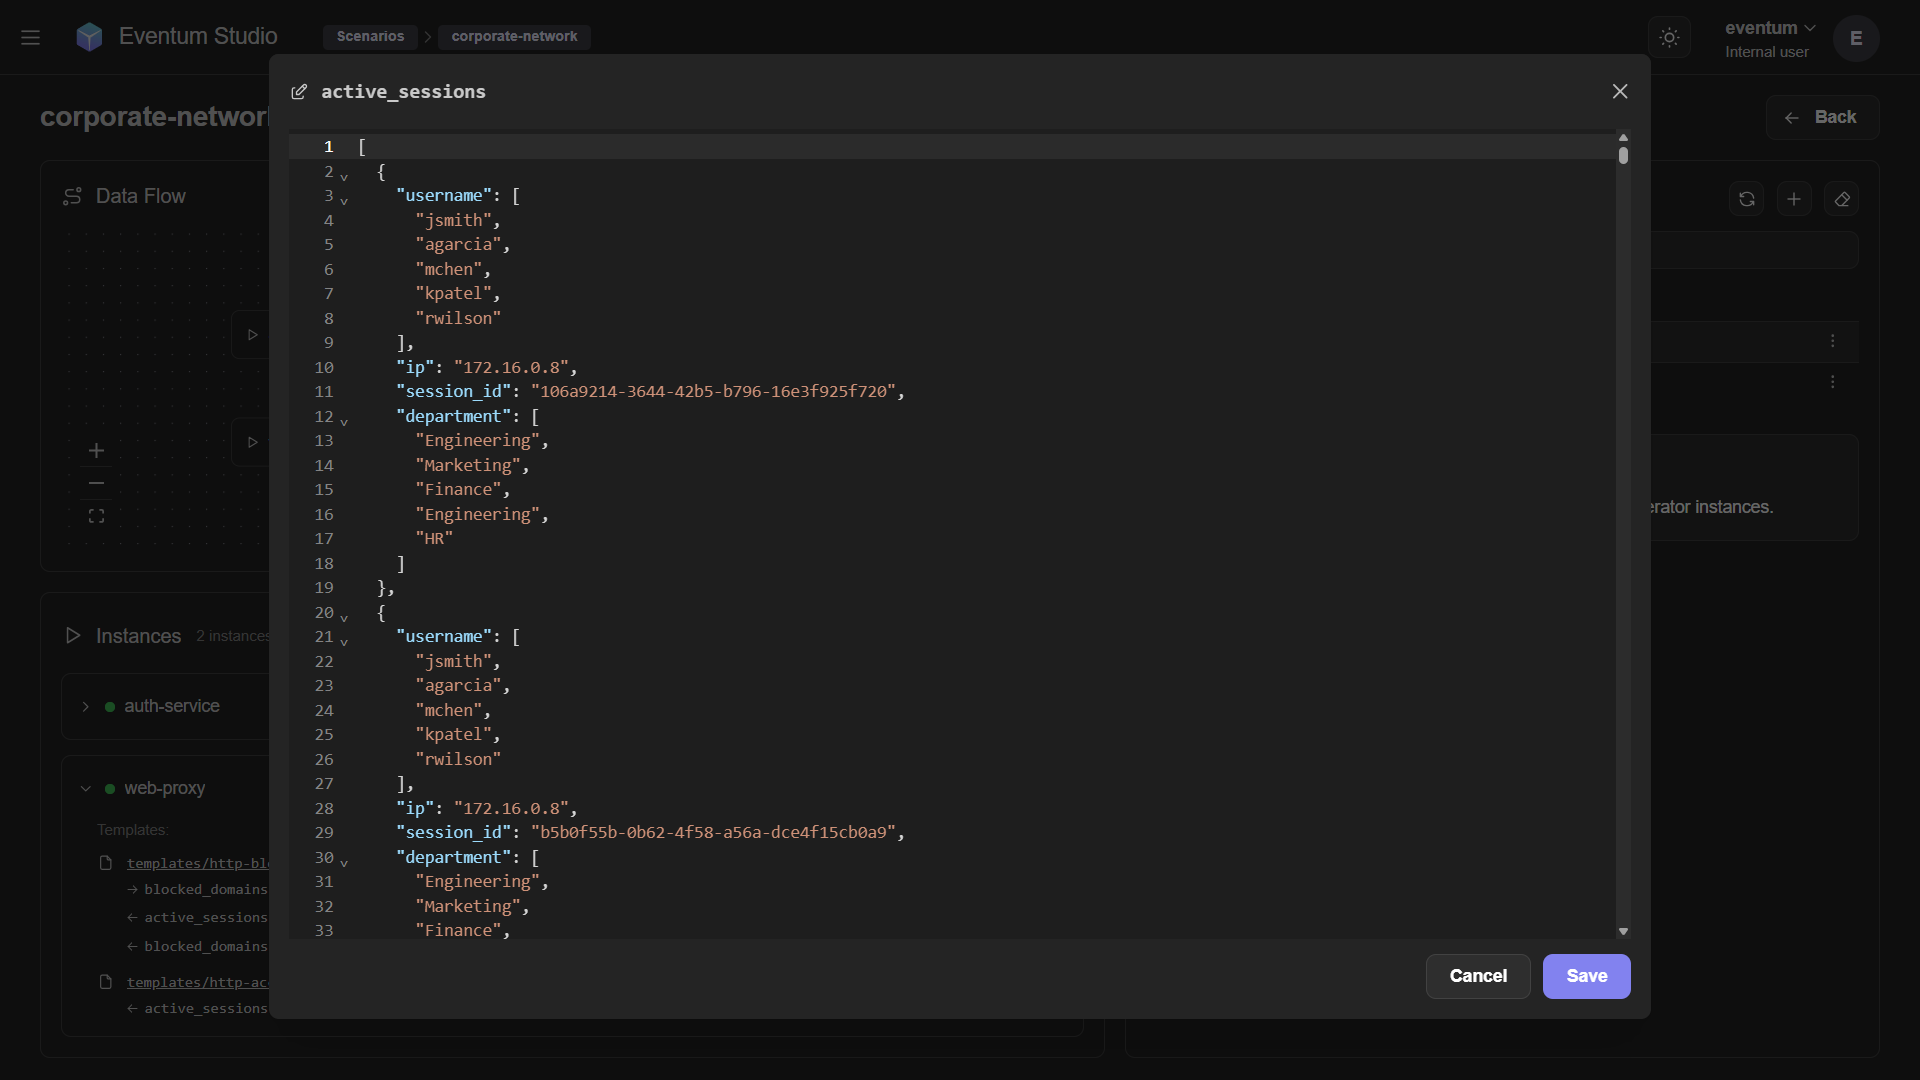Fold code at line 2 chevron
The image size is (1920, 1080).
(344, 177)
